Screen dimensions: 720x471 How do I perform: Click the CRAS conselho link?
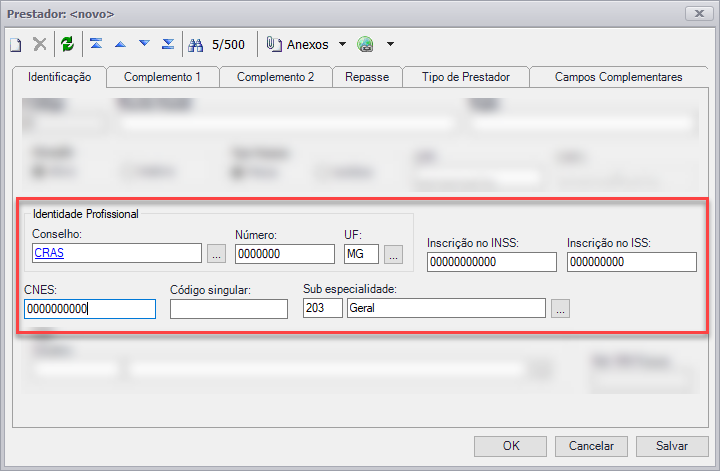coord(49,253)
